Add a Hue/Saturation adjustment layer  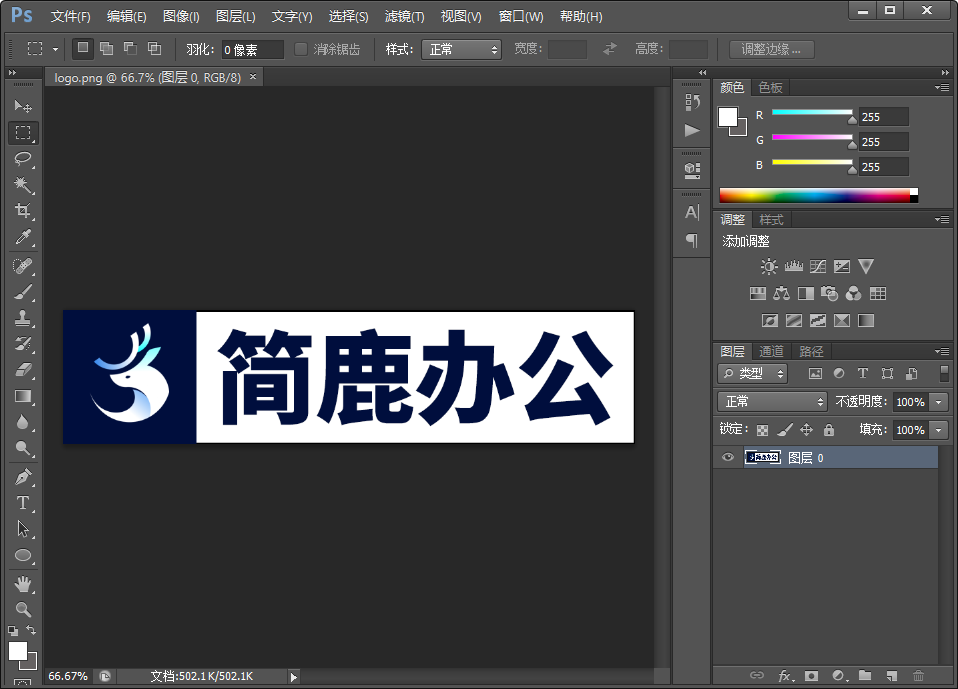(x=758, y=293)
